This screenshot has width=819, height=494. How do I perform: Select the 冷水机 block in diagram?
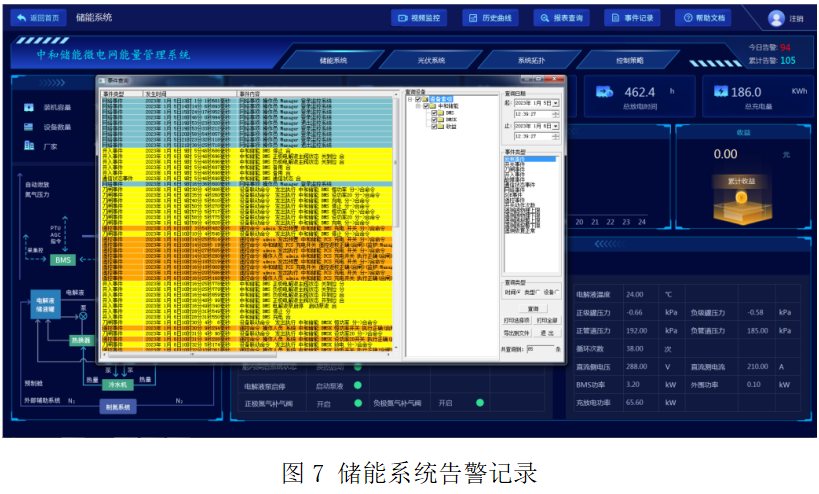(x=117, y=384)
